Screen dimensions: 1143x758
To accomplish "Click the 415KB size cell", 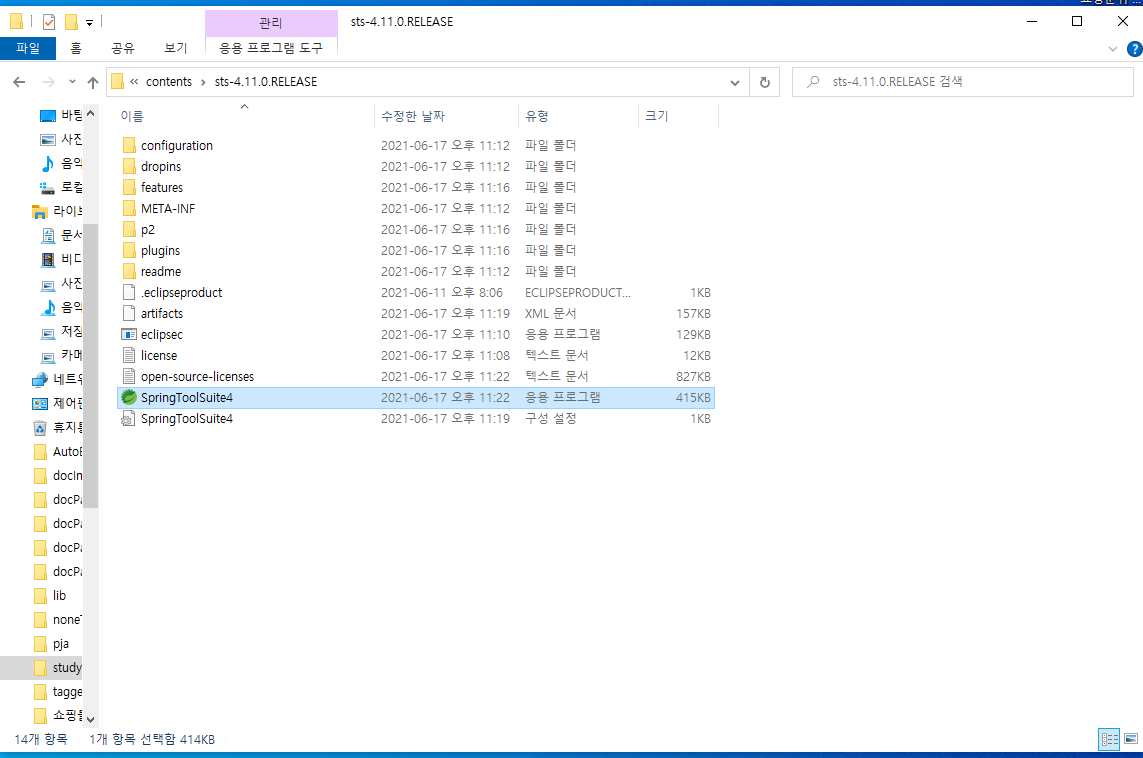I will click(x=693, y=398).
